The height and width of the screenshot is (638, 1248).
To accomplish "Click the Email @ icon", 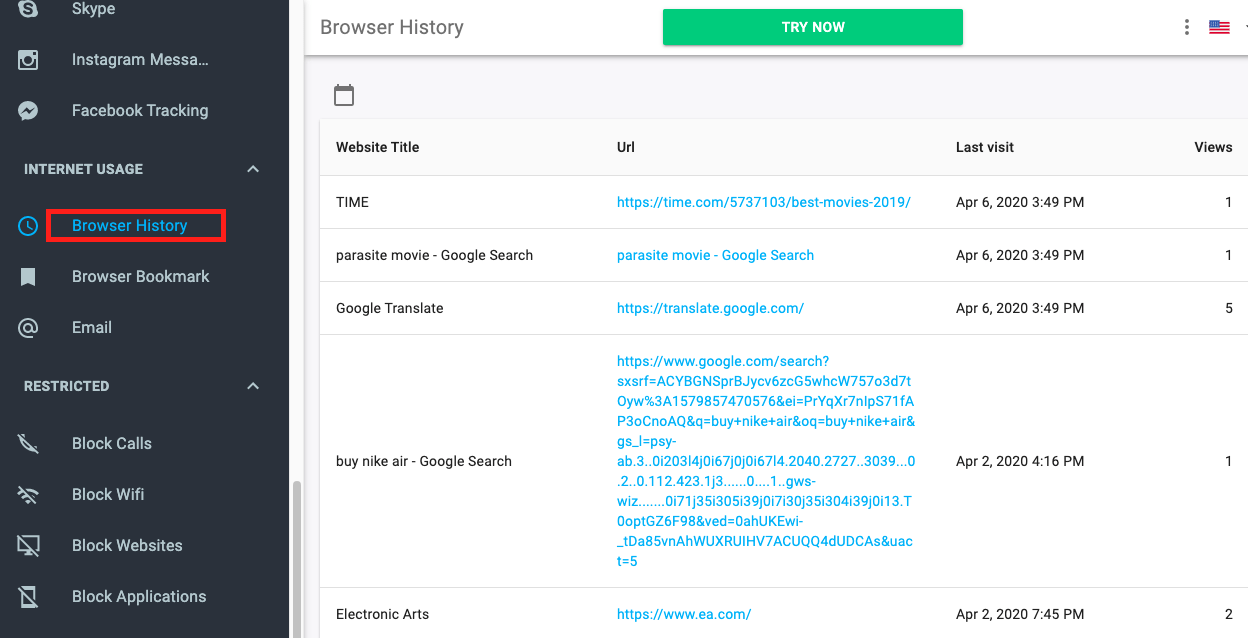I will pos(28,327).
